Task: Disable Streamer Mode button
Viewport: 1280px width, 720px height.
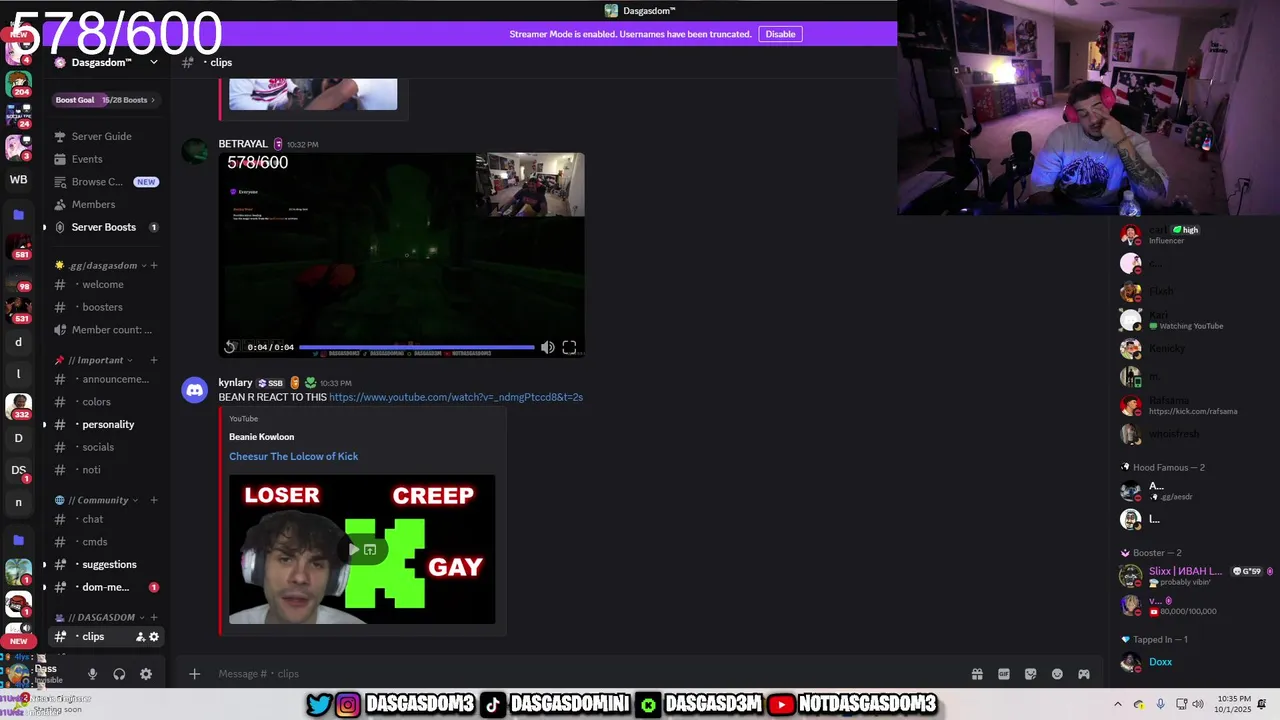Action: coord(780,34)
